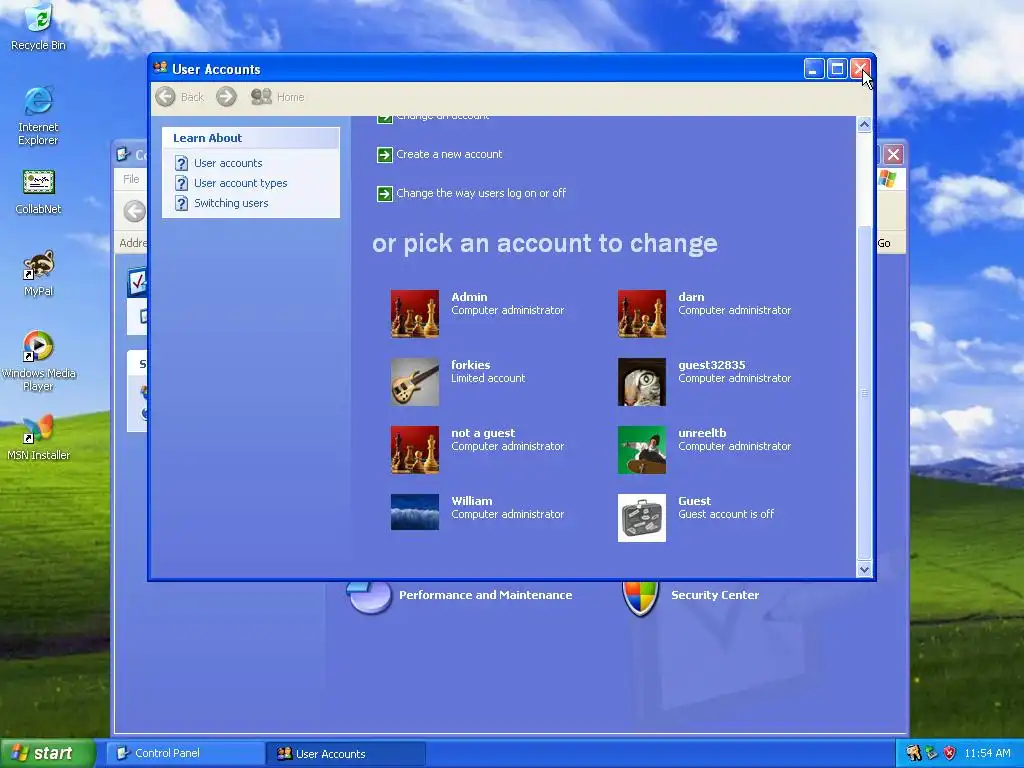Click the help icon beside User accounts
1024x768 pixels.
[x=182, y=163]
